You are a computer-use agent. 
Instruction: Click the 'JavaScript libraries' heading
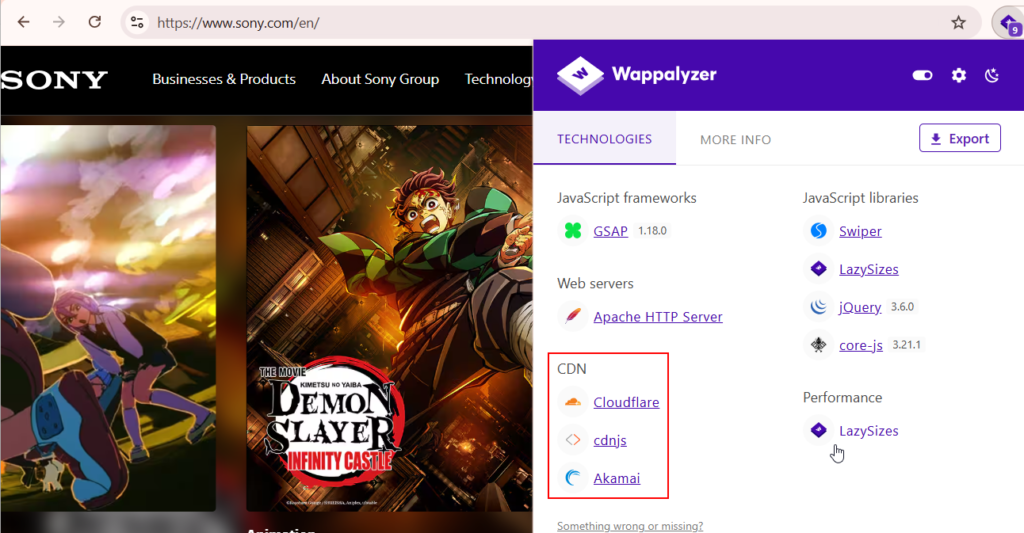(860, 198)
